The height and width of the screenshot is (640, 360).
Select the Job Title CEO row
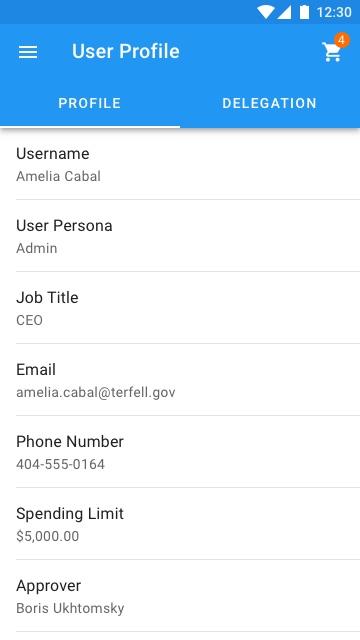[x=180, y=308]
